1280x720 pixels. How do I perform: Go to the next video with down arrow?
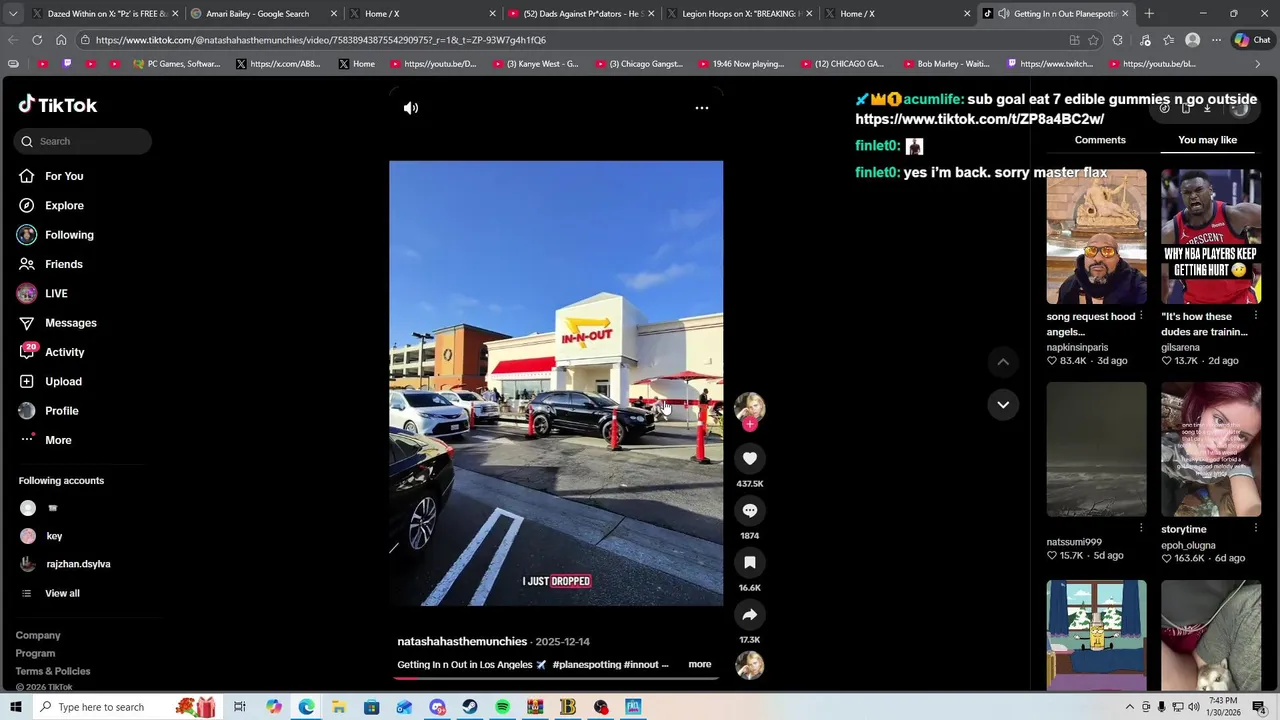click(x=1003, y=404)
